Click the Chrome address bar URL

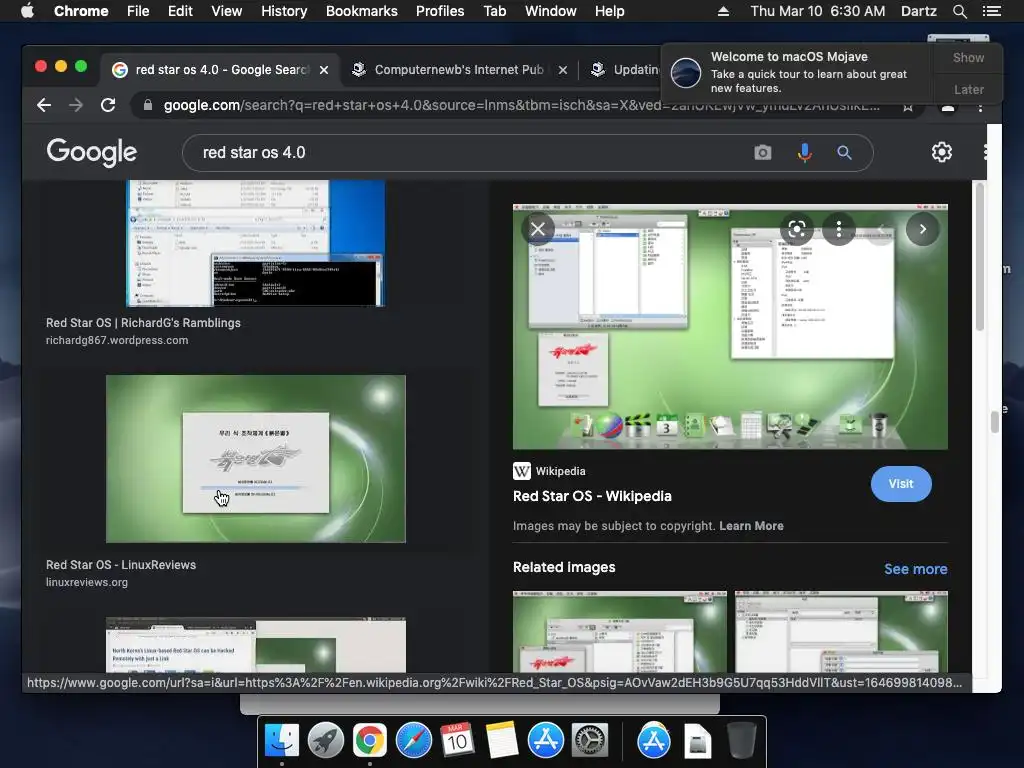(x=521, y=105)
